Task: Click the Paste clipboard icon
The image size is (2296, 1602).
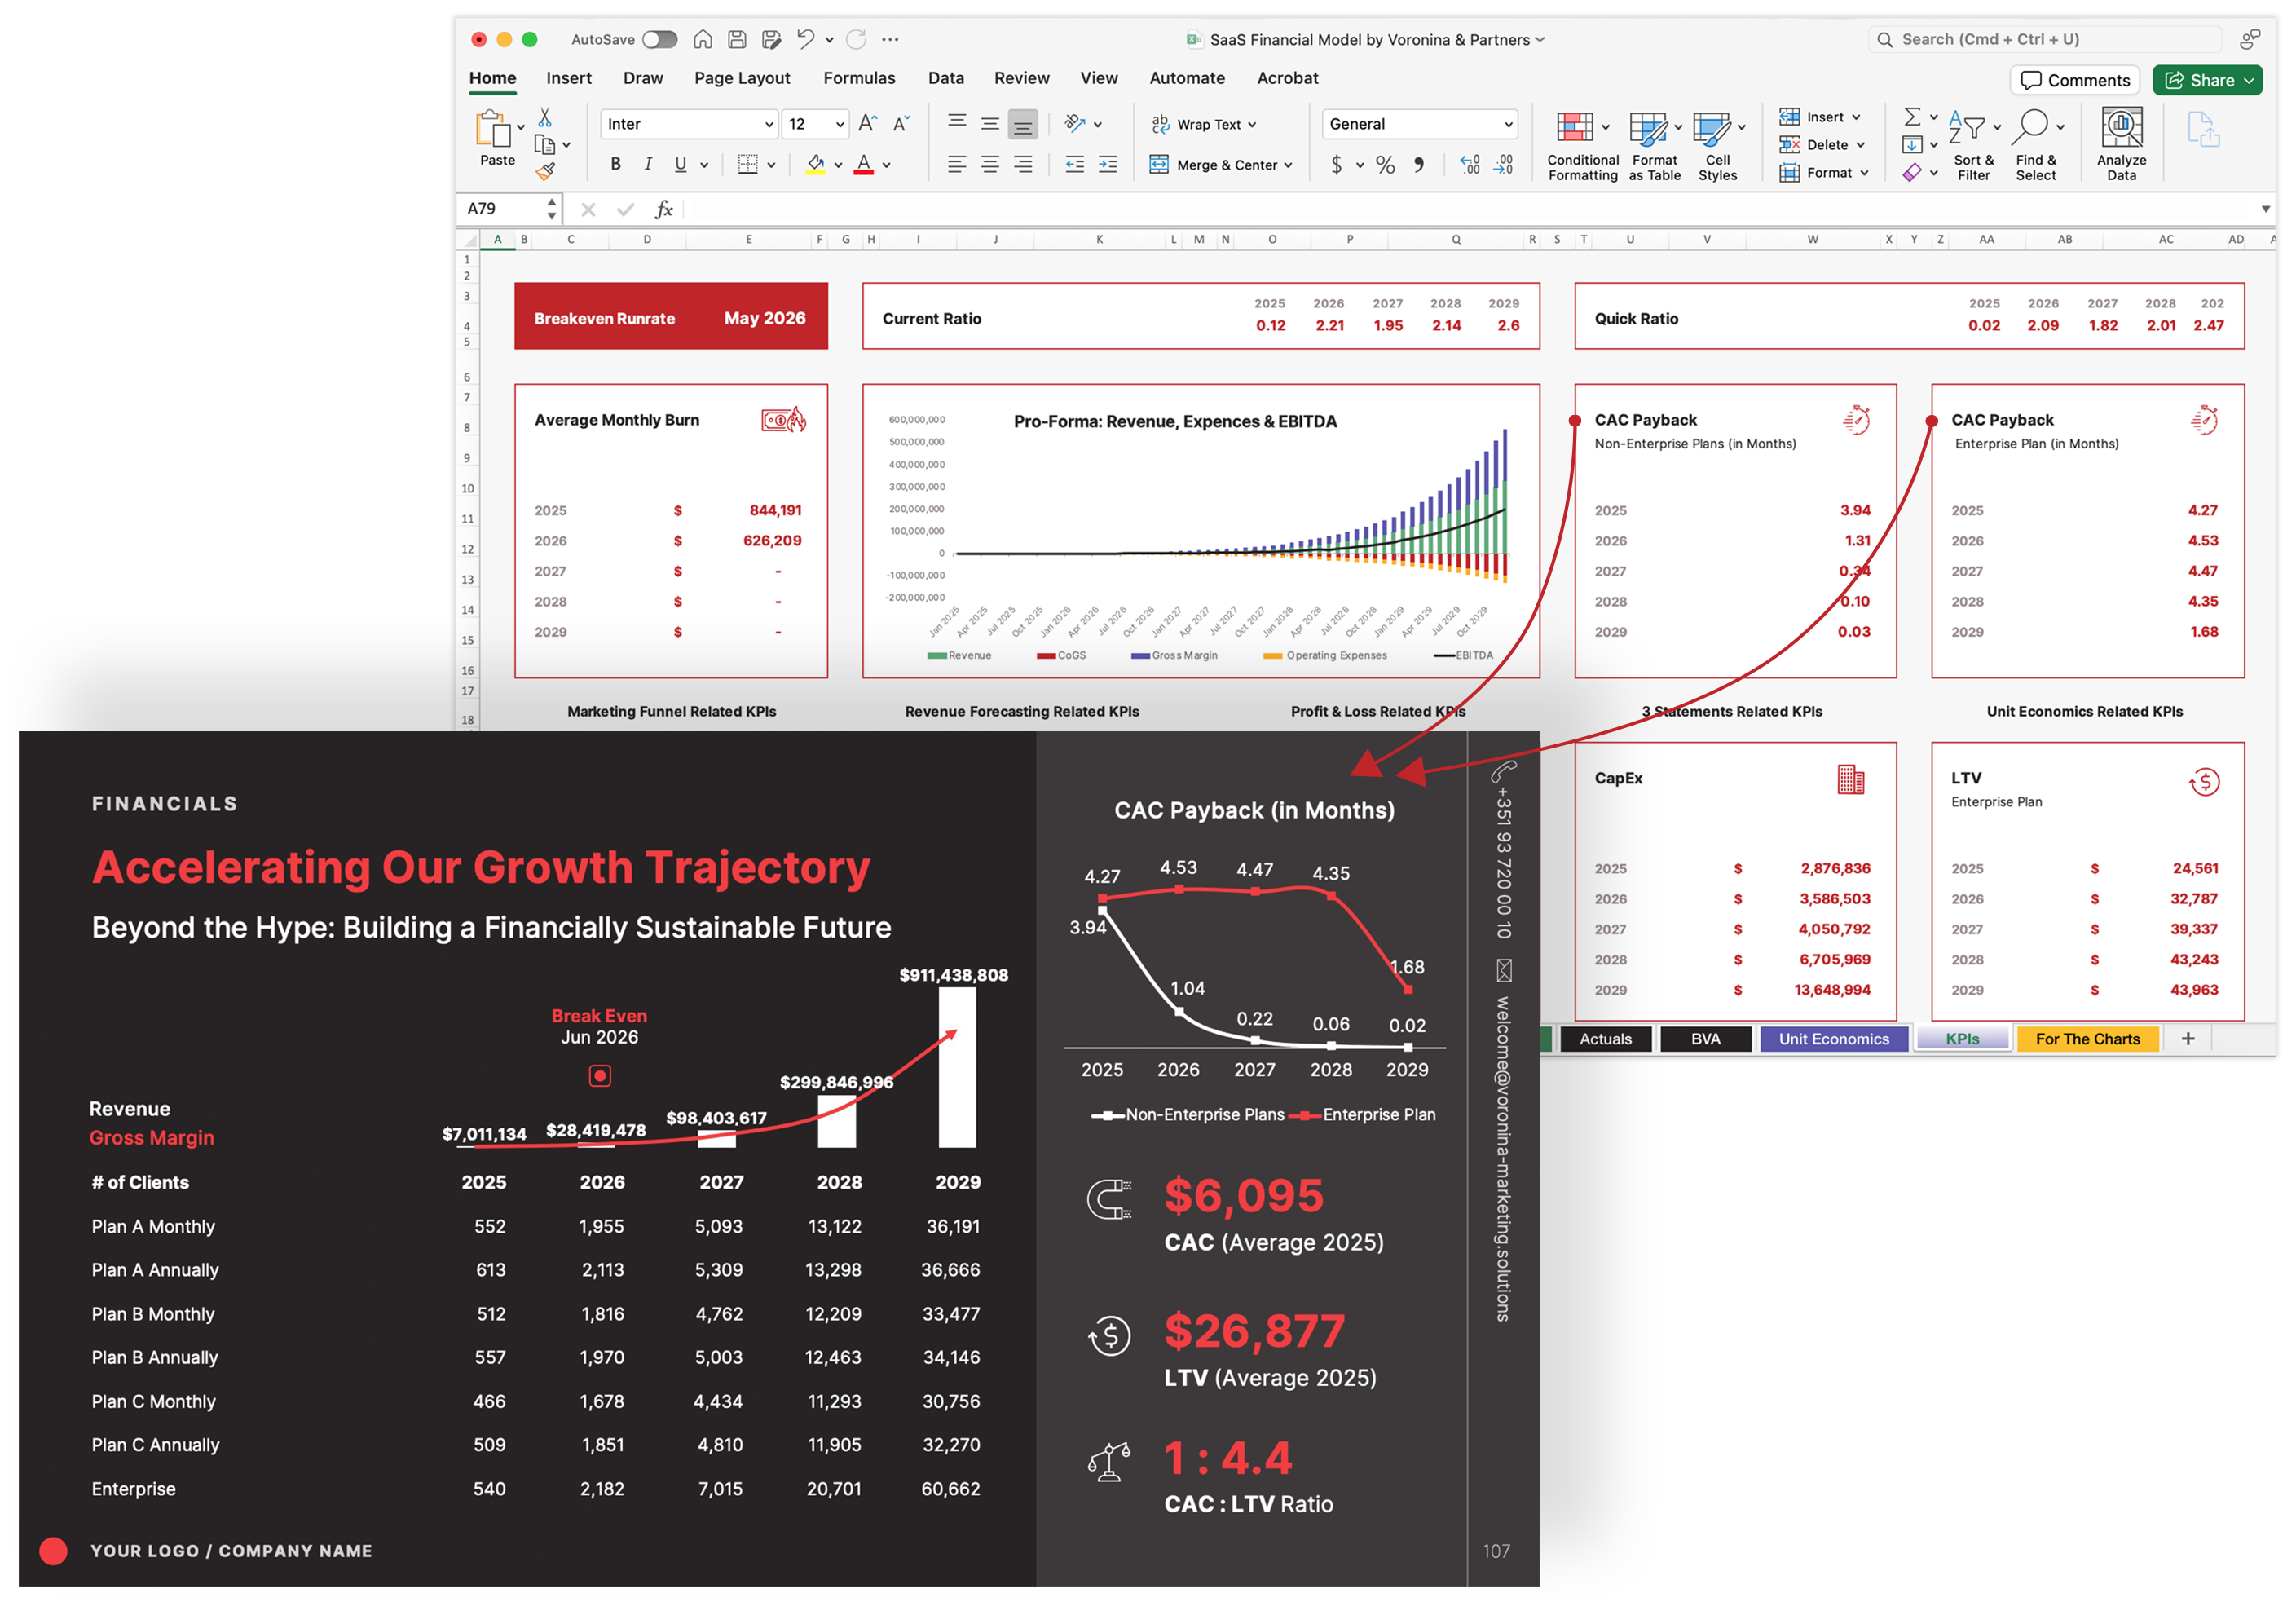Action: [x=492, y=130]
